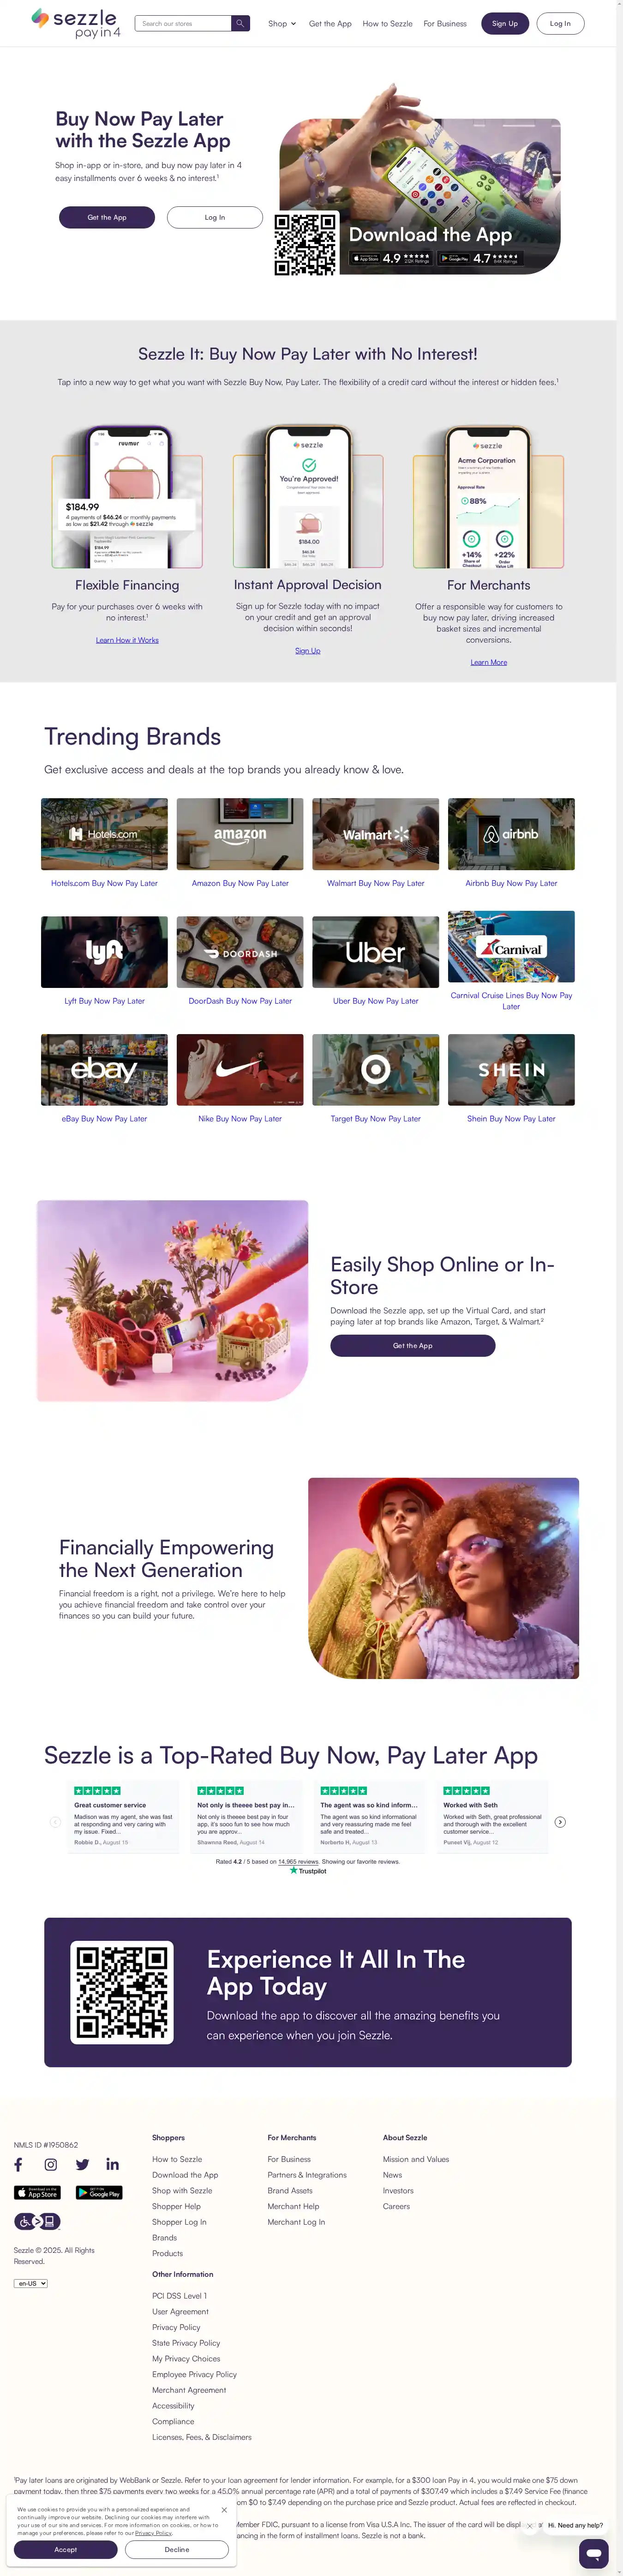Open the How to Sezzle nav item
Viewport: 623px width, 2576px height.
coord(387,23)
